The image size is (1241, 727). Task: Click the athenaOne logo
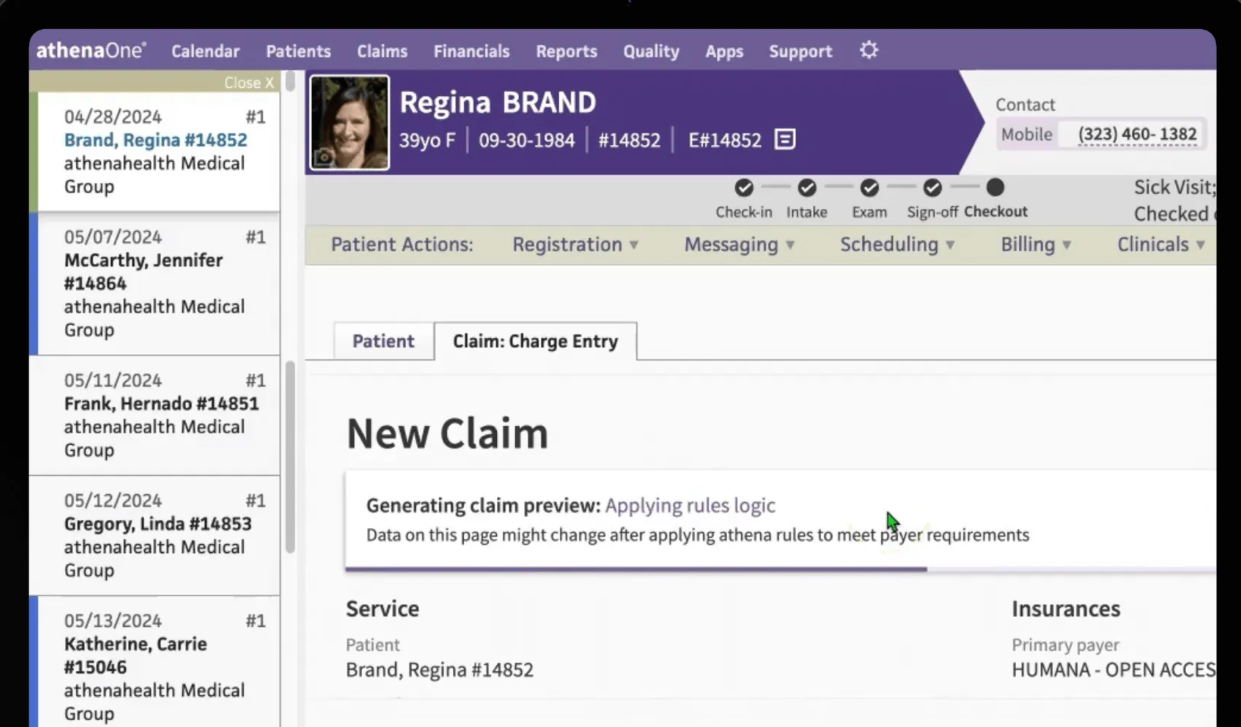coord(92,50)
